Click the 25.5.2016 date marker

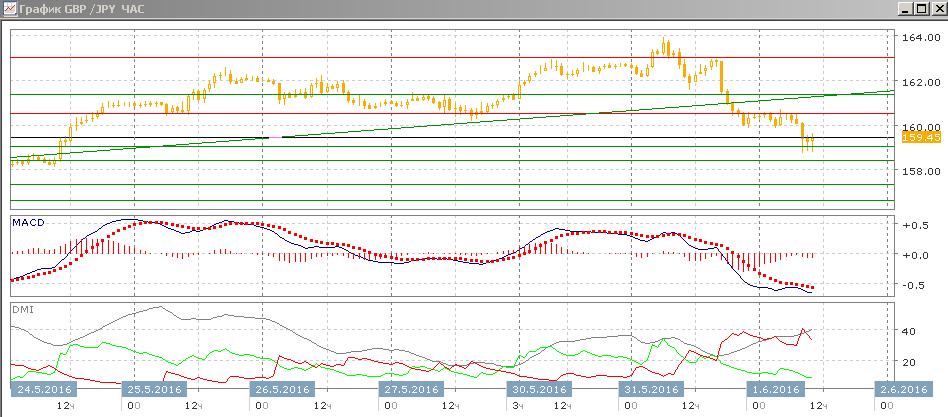pyautogui.click(x=154, y=389)
